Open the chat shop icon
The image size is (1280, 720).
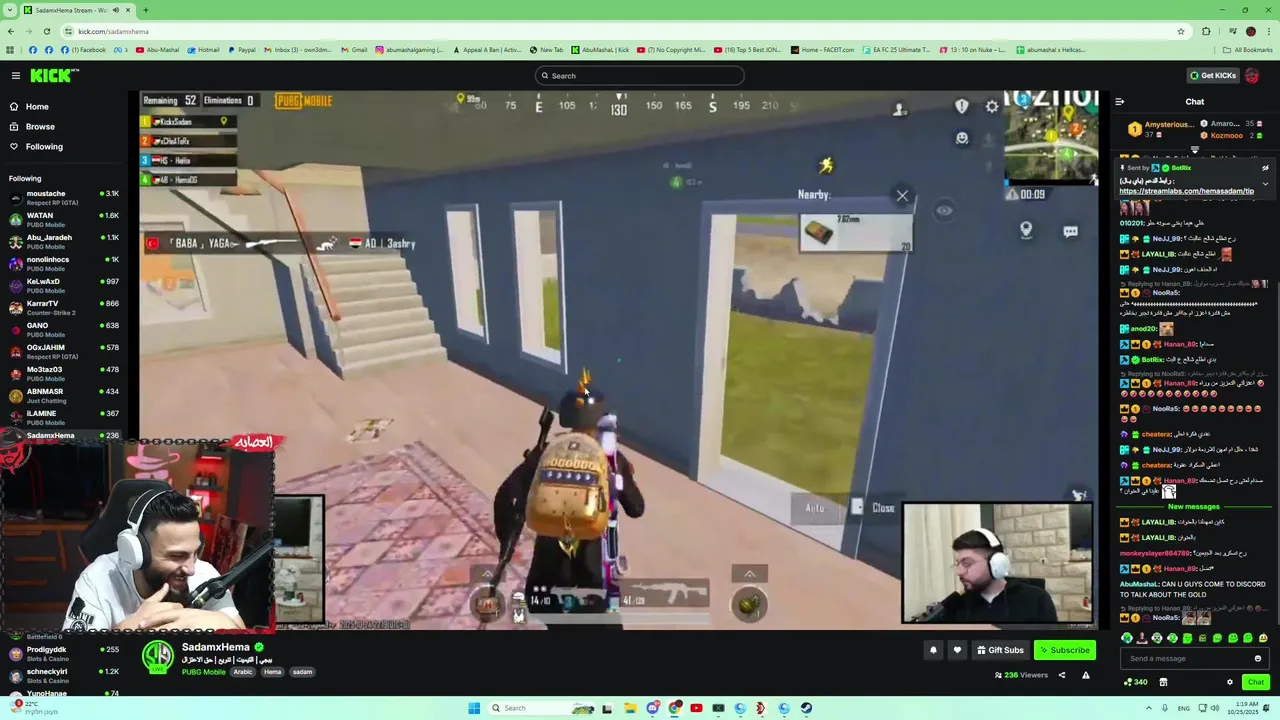[x=1163, y=682]
